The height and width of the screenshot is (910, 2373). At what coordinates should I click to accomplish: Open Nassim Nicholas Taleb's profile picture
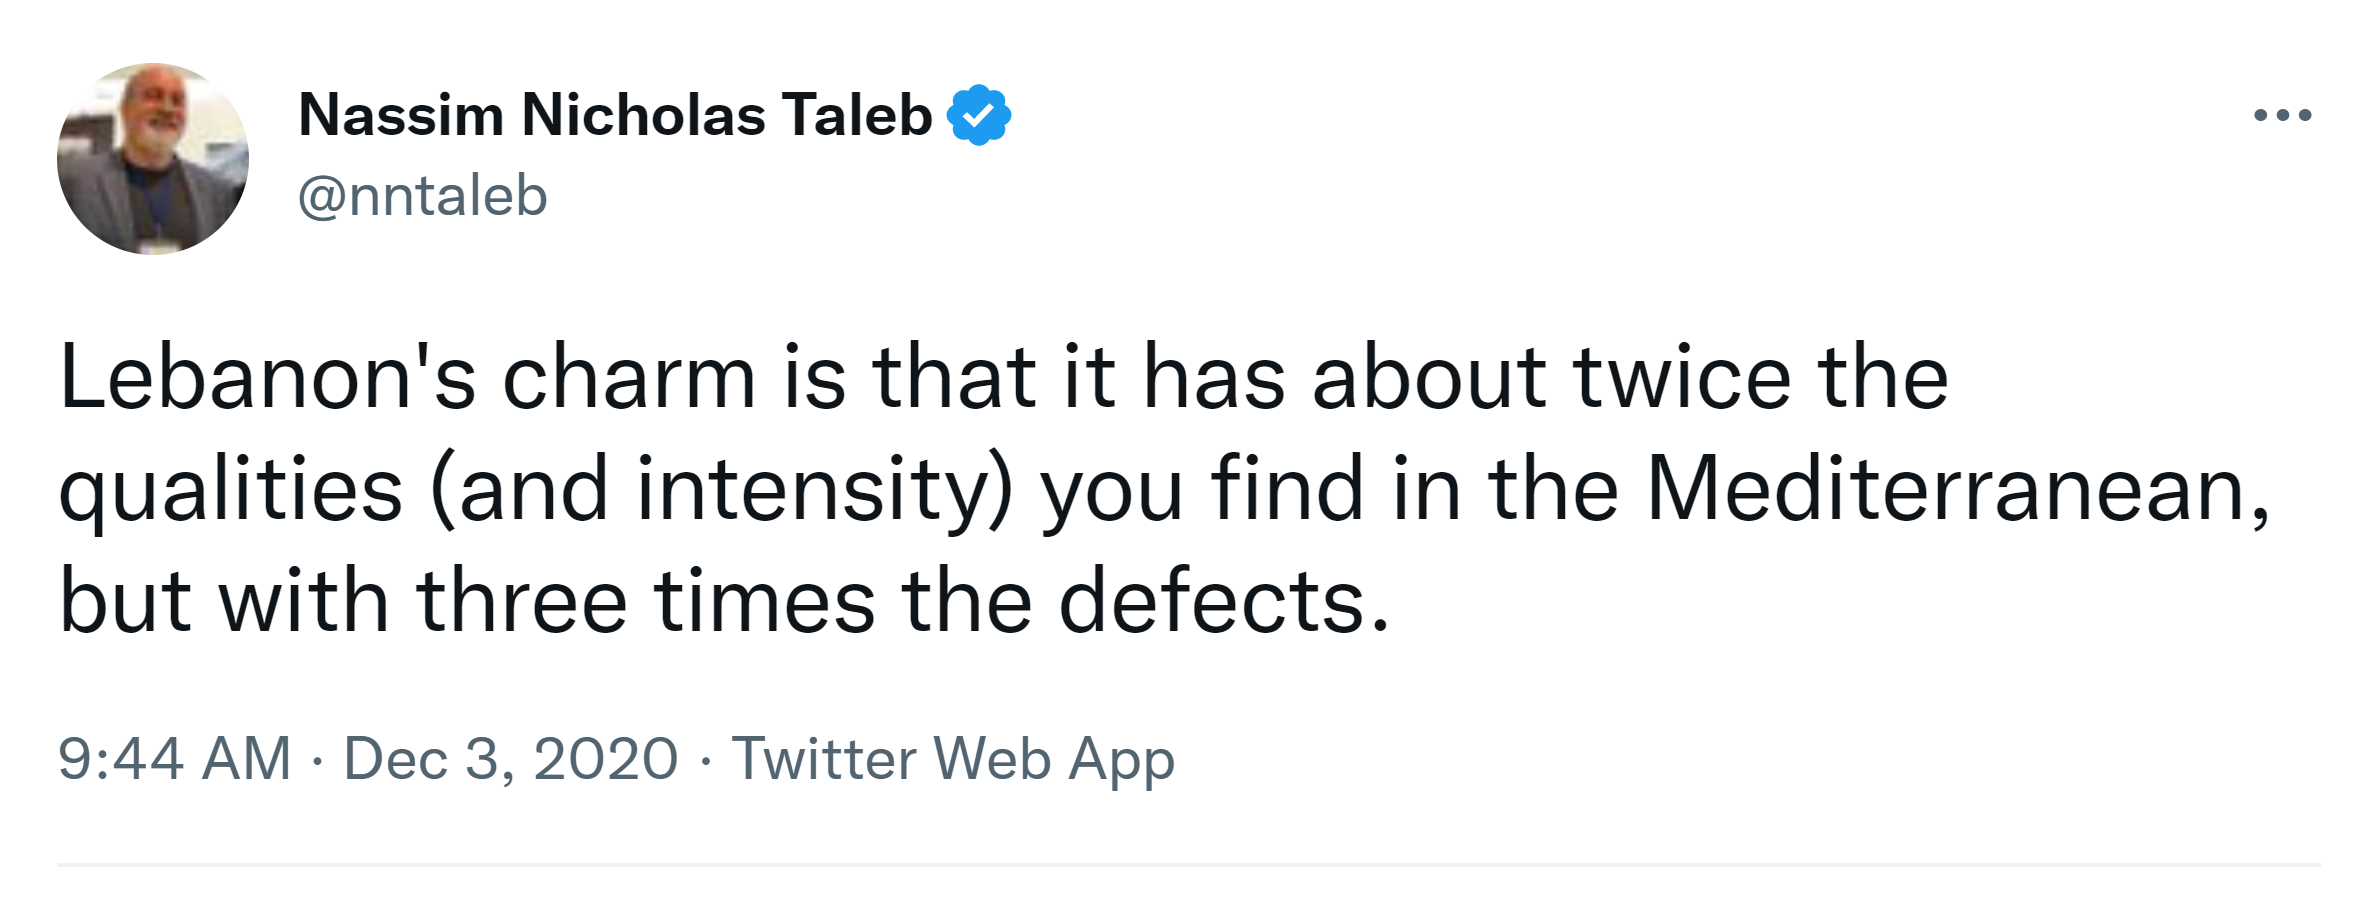(x=153, y=159)
